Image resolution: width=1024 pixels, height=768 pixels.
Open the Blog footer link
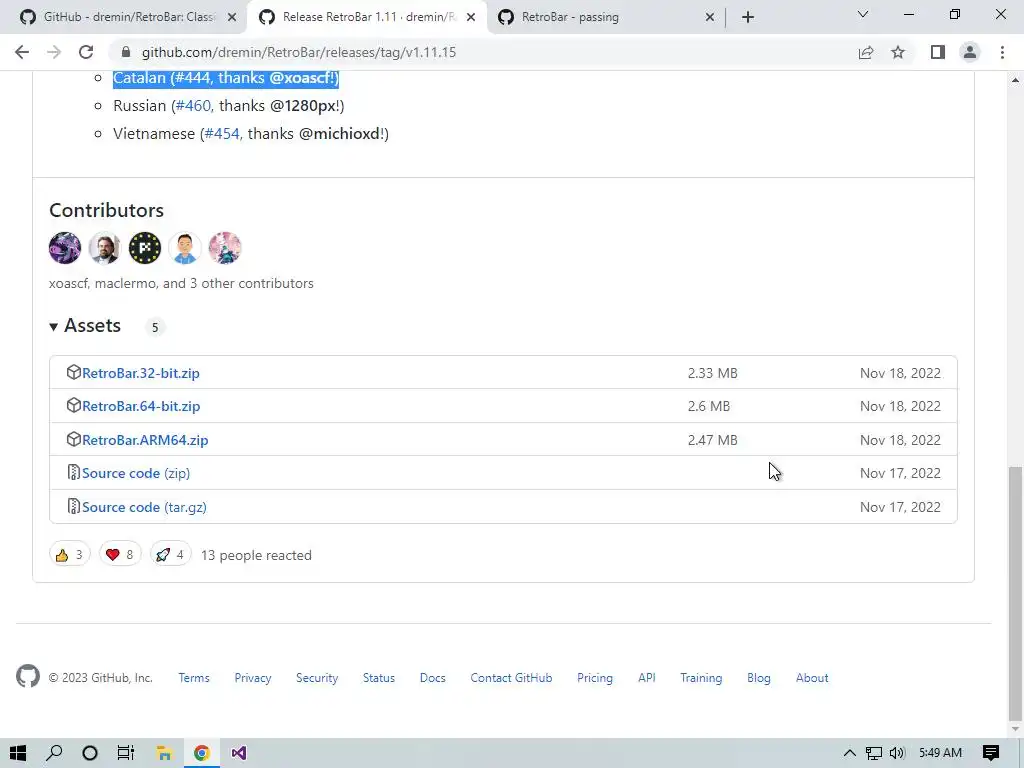[759, 678]
